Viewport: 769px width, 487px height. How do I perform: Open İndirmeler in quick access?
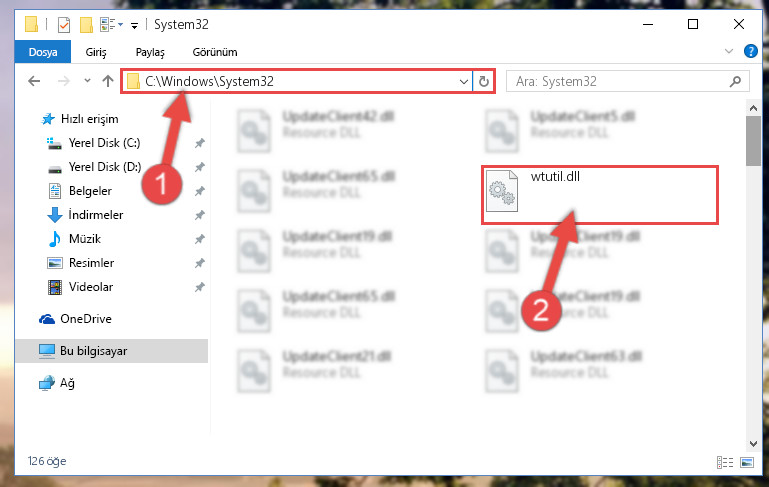(x=96, y=215)
